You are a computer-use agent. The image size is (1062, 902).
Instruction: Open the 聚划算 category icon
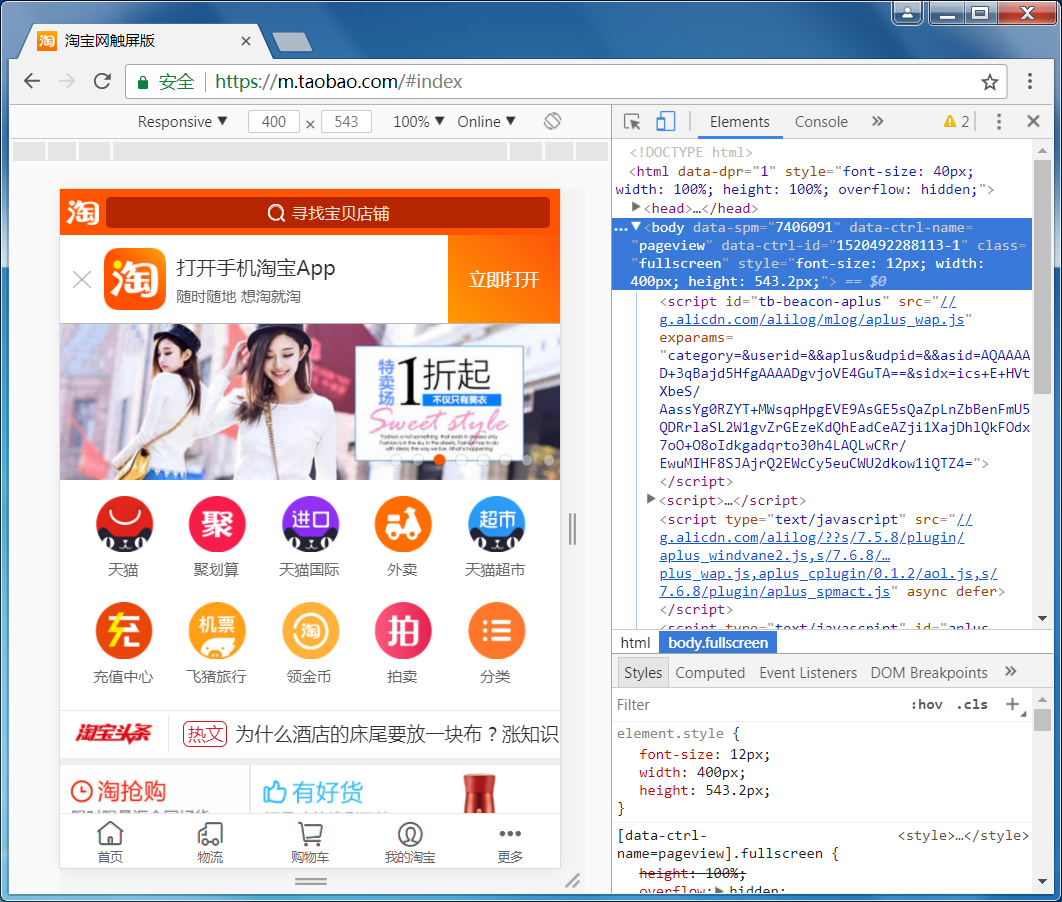pos(216,523)
